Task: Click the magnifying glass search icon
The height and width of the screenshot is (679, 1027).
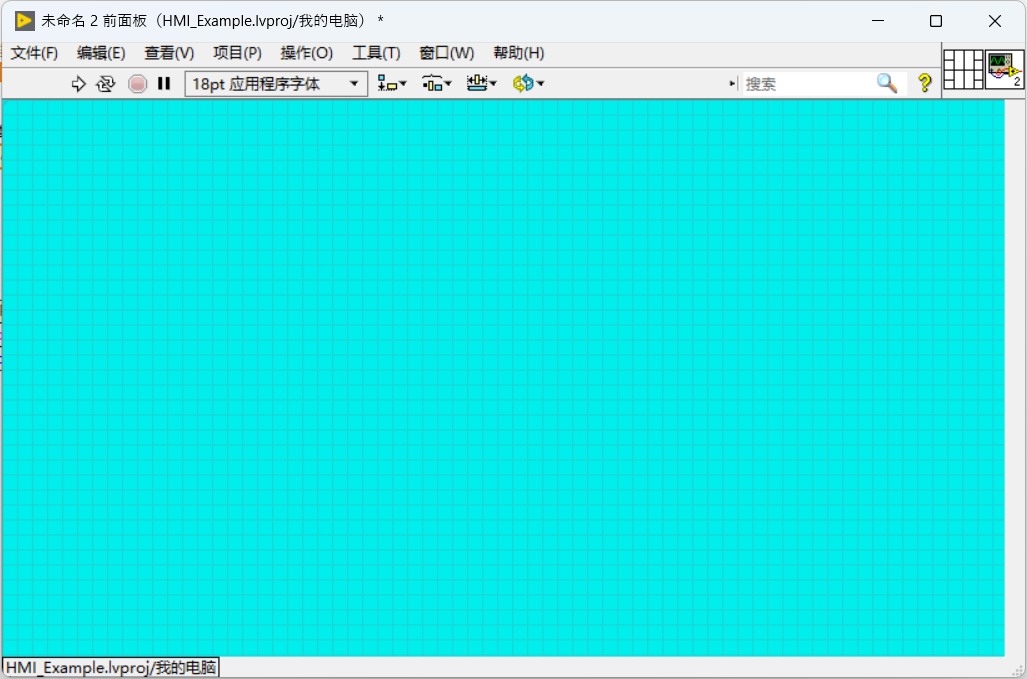Action: tap(887, 83)
